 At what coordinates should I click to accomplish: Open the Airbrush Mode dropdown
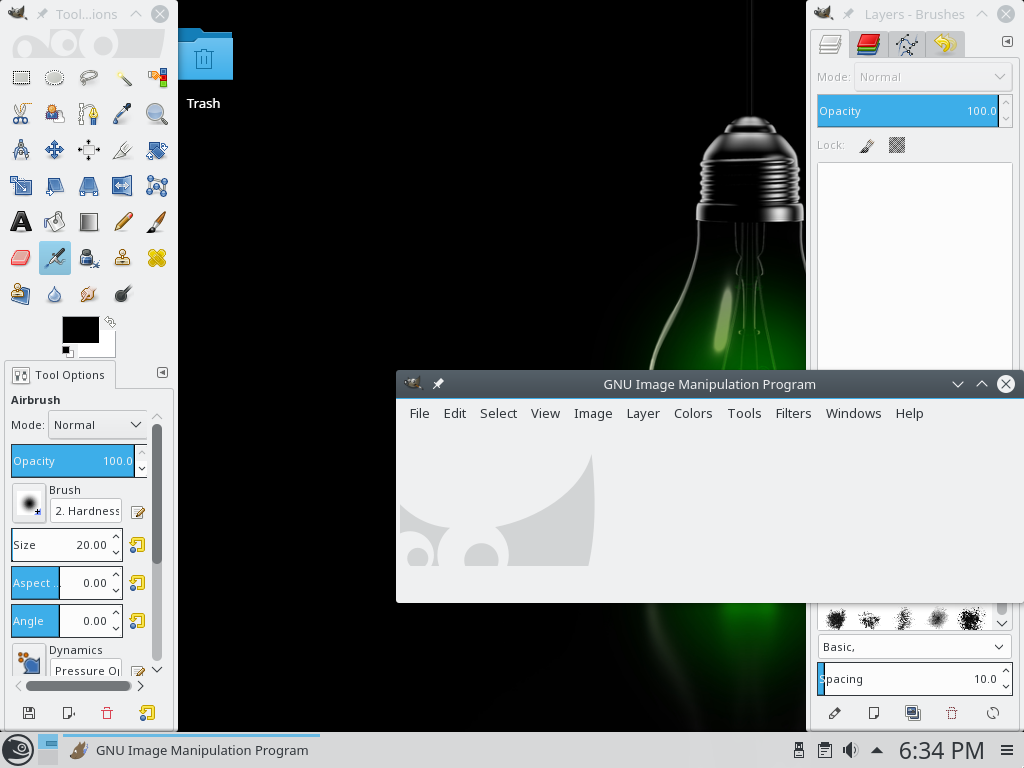pyautogui.click(x=99, y=425)
